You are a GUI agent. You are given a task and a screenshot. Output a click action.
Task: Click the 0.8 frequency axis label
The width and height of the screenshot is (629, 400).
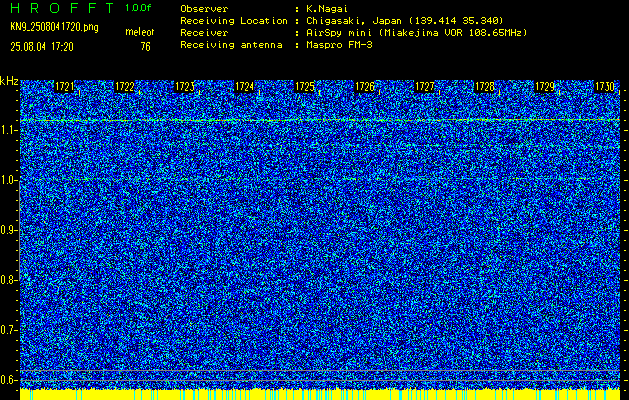(7, 280)
